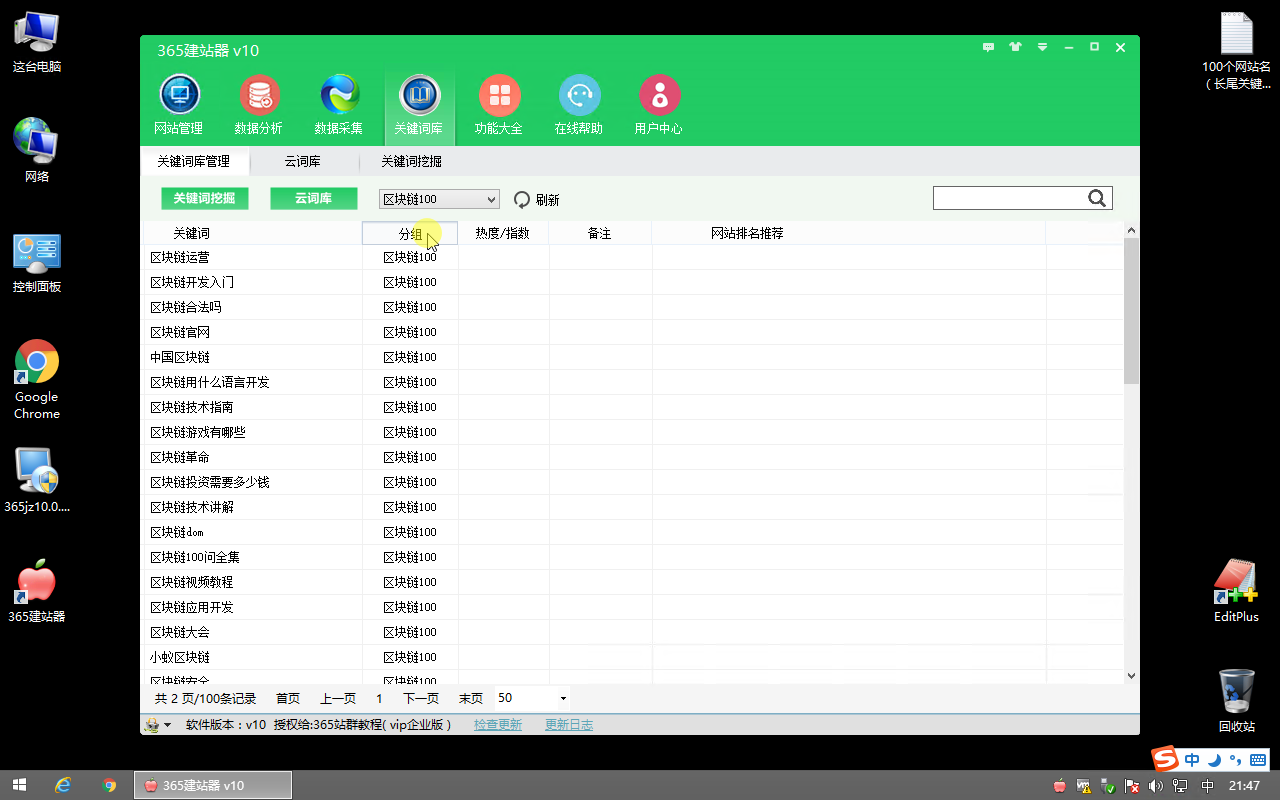Open 数据采集 module
The width and height of the screenshot is (1280, 800).
[339, 104]
